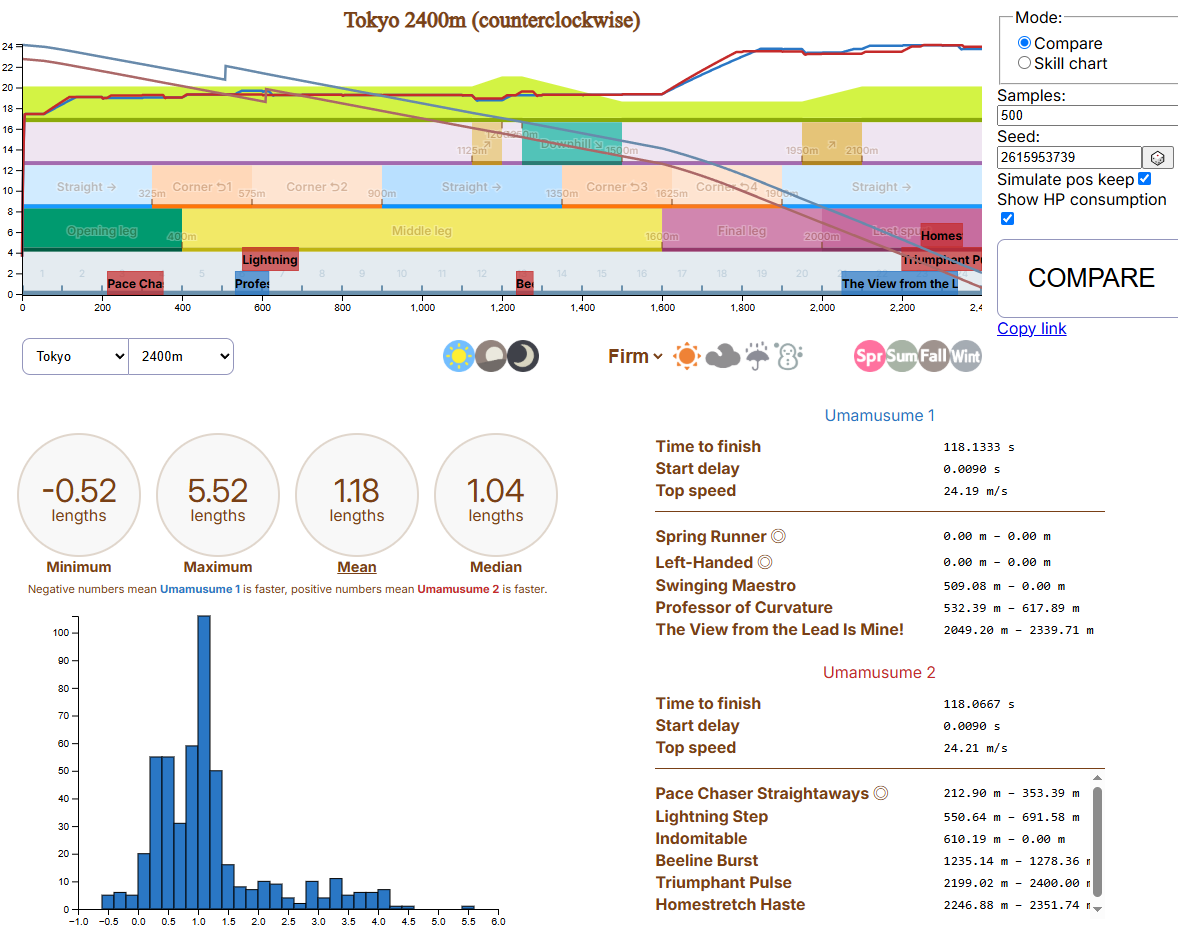Click the Lightning Step skill marker on chart
The image size is (1178, 935).
pos(270,259)
